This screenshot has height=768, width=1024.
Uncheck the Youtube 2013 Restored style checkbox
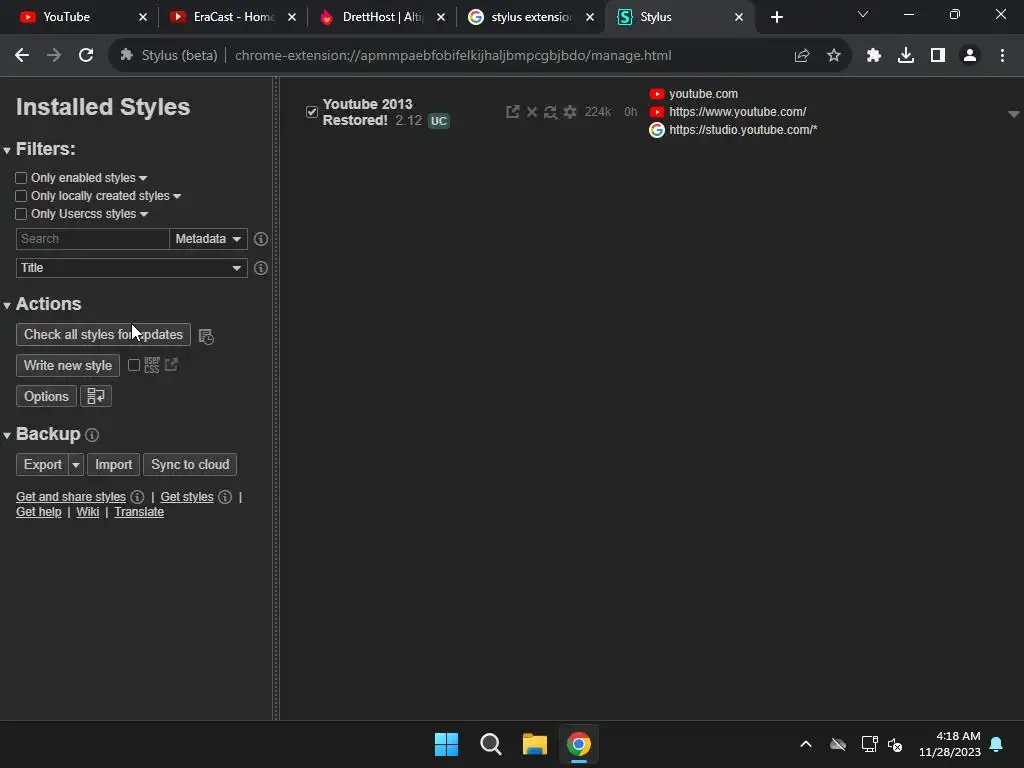click(312, 112)
